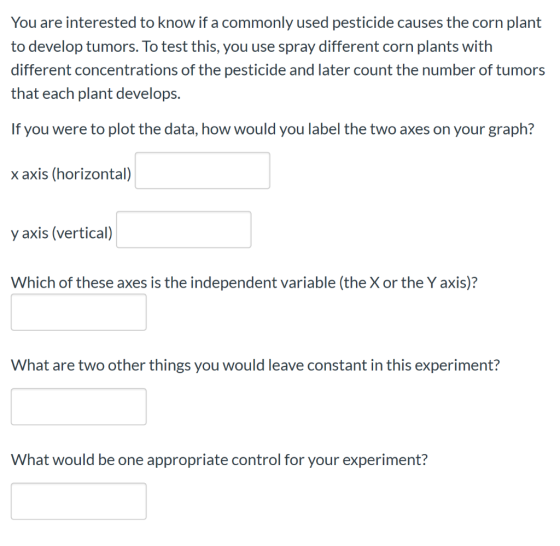
Task: Click the 'y axis (vertical)' label
Action: click(x=62, y=233)
